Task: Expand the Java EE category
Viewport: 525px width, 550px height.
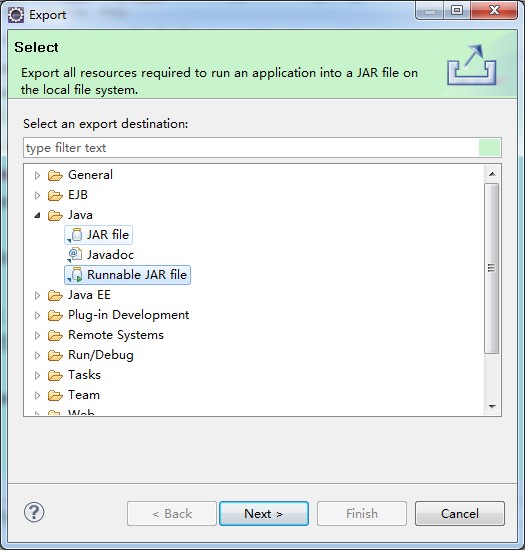Action: pos(37,295)
